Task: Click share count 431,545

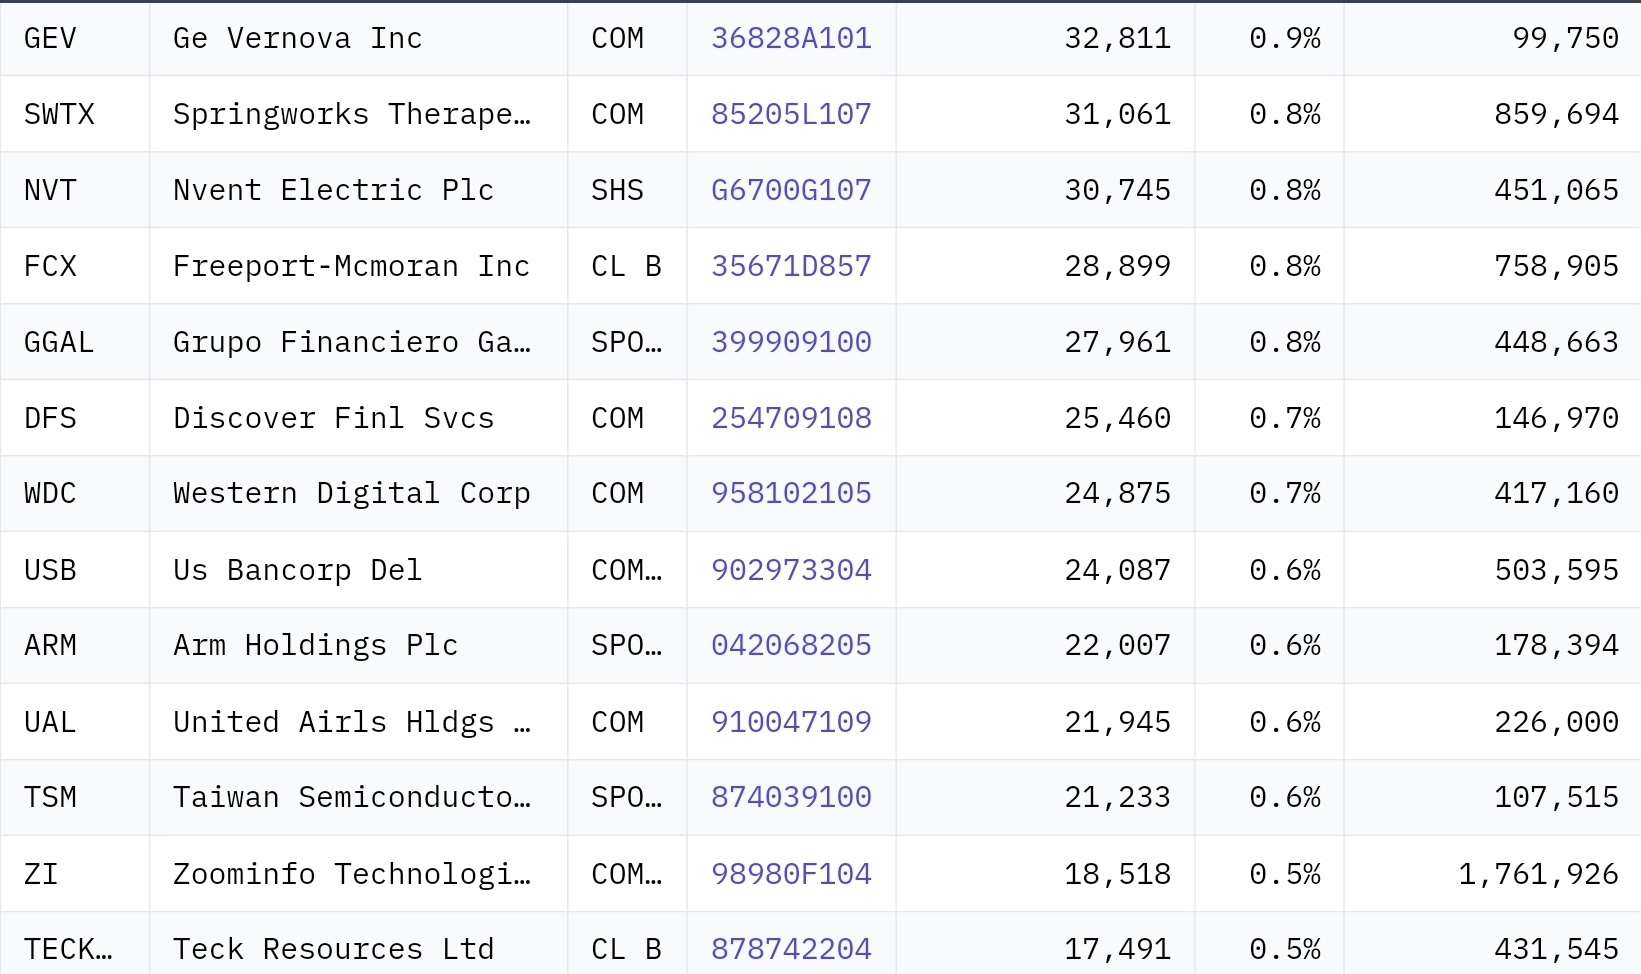Action: coord(1557,949)
